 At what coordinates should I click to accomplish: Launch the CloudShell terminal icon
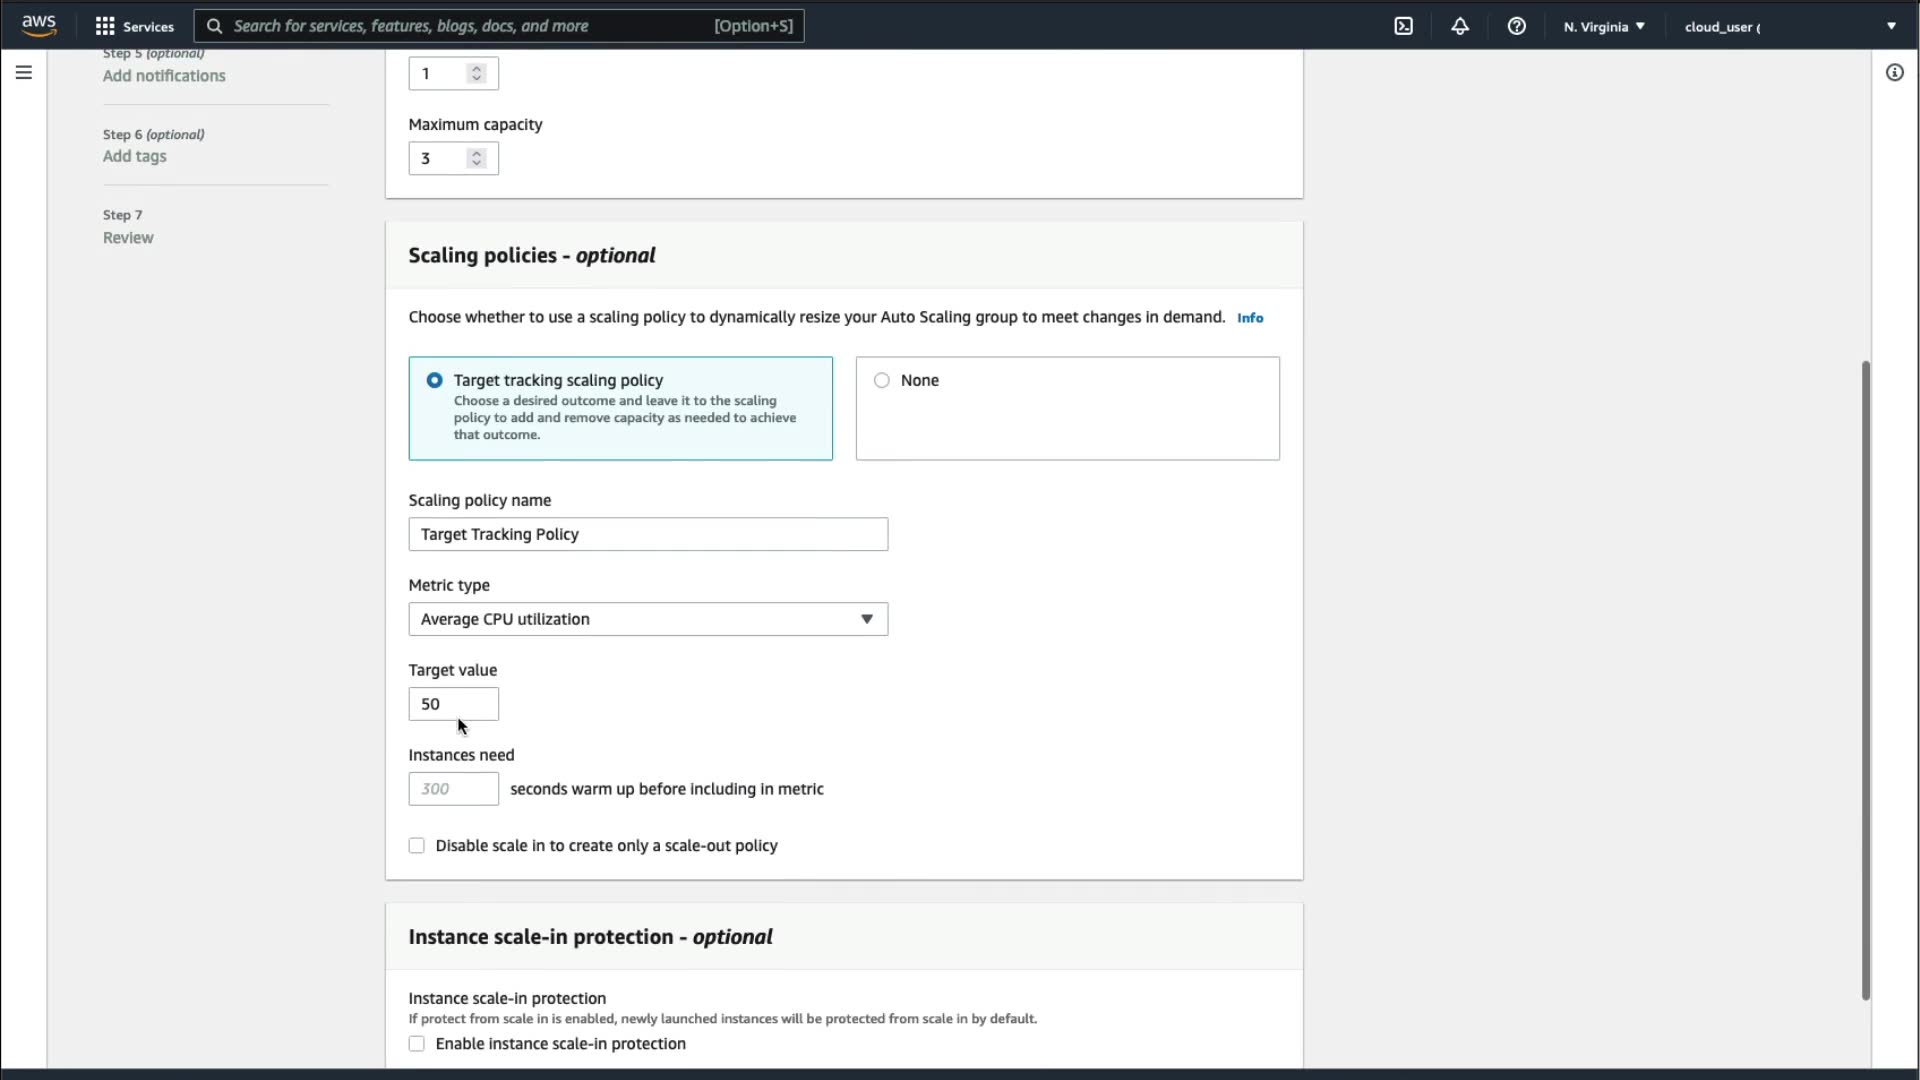[1403, 26]
